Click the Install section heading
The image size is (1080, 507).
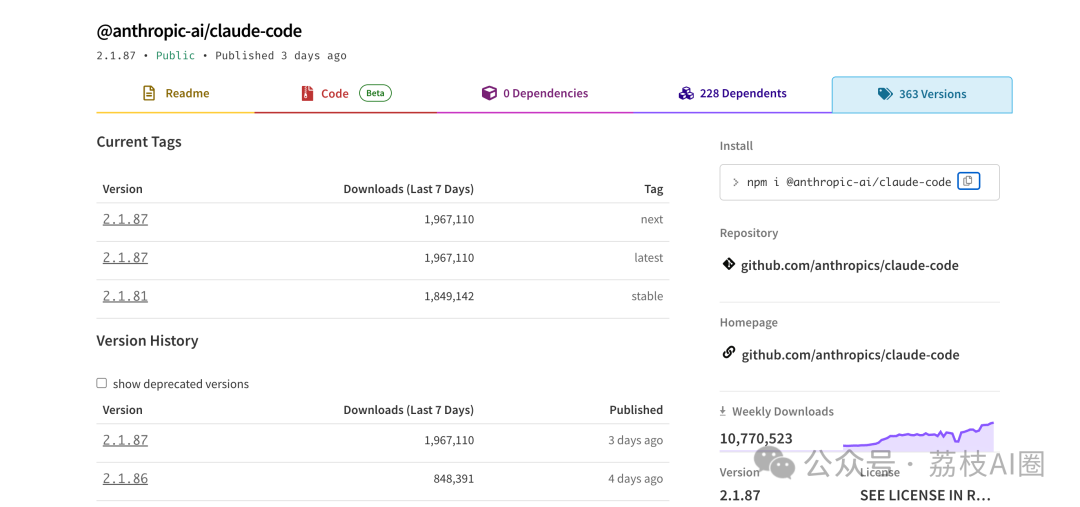pos(736,145)
